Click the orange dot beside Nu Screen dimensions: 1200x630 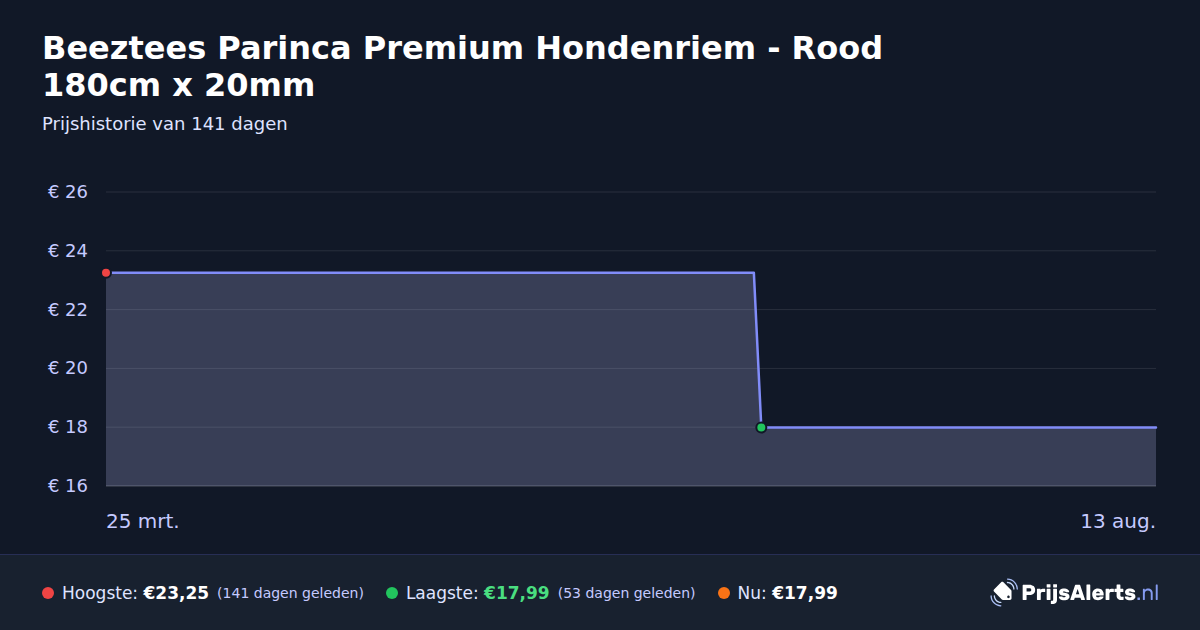[x=724, y=593]
